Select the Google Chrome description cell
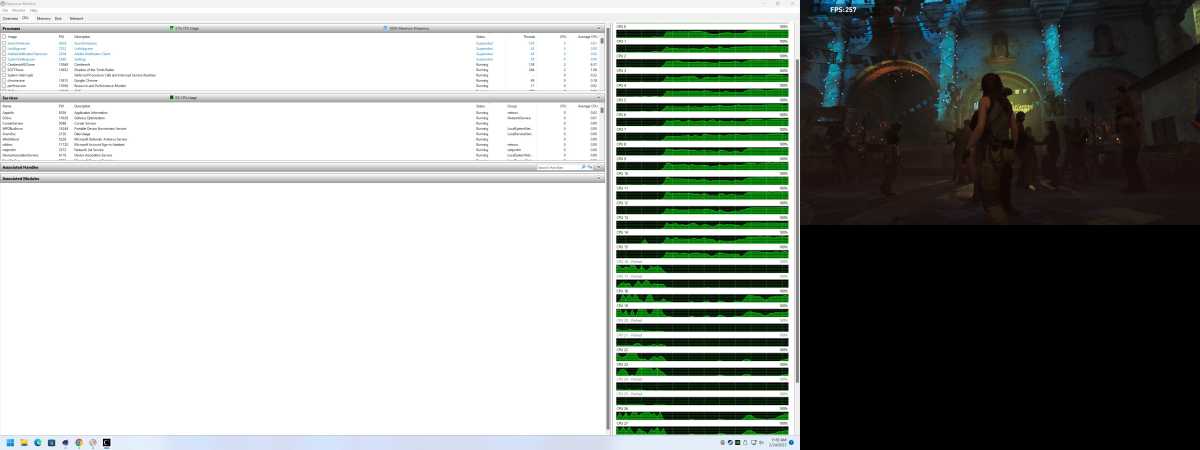The width and height of the screenshot is (1200, 450). 86,81
